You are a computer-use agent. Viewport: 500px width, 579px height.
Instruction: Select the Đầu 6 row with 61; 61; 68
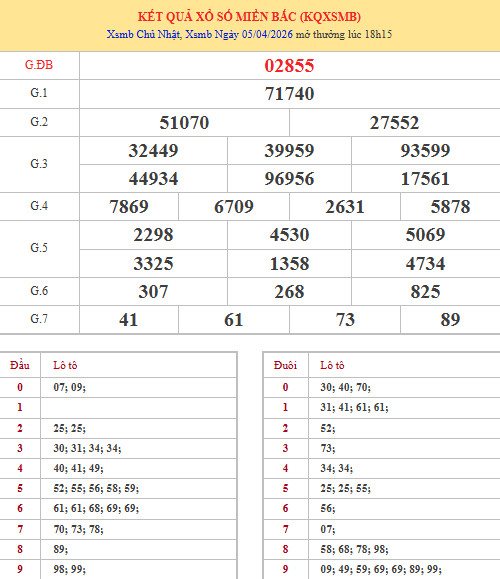[x=118, y=508]
